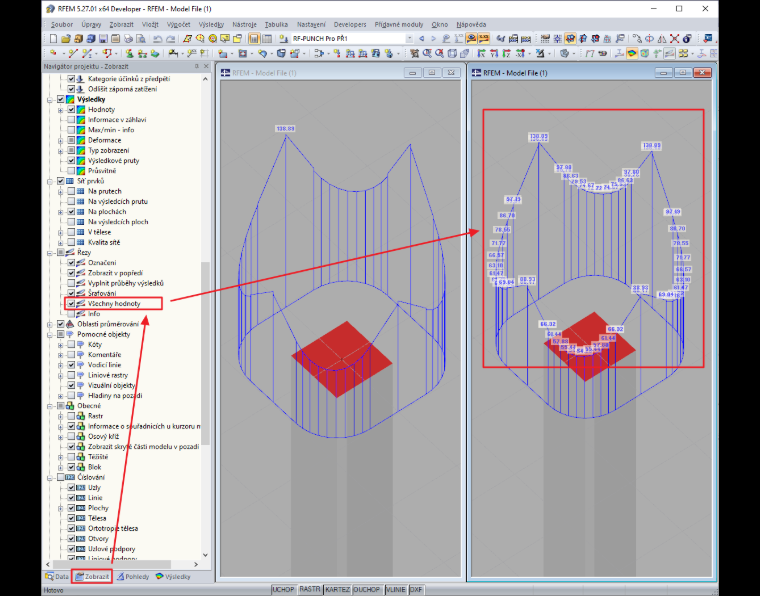Image resolution: width=760 pixels, height=596 pixels.
Task: Click the UCHOP status bar button
Action: tap(283, 590)
